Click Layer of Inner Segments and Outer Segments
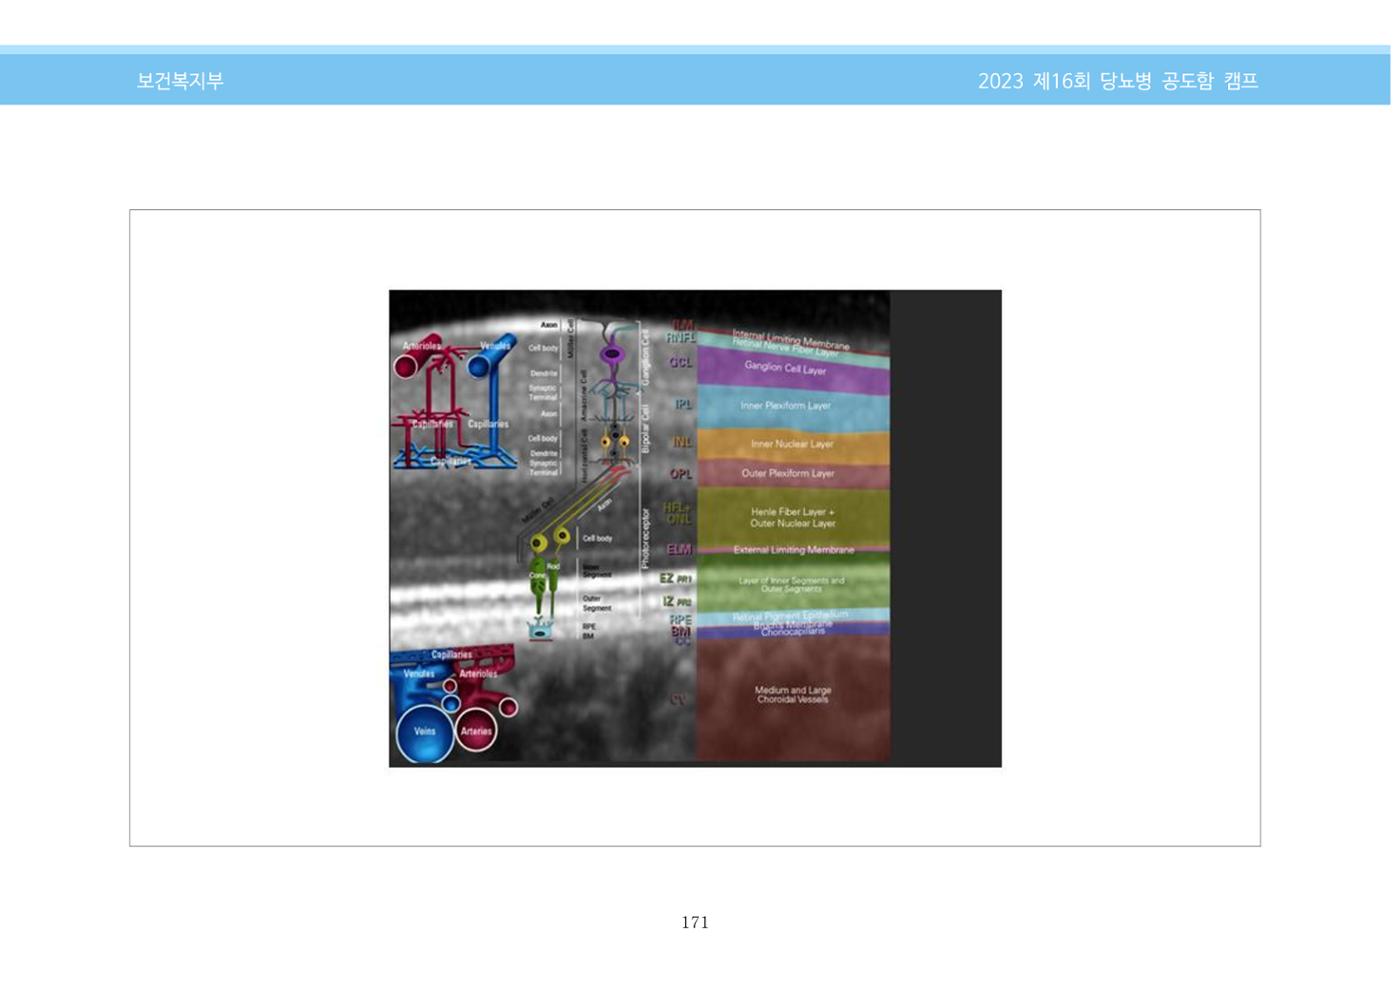Screen dimensions: 1400x990 (x=791, y=584)
